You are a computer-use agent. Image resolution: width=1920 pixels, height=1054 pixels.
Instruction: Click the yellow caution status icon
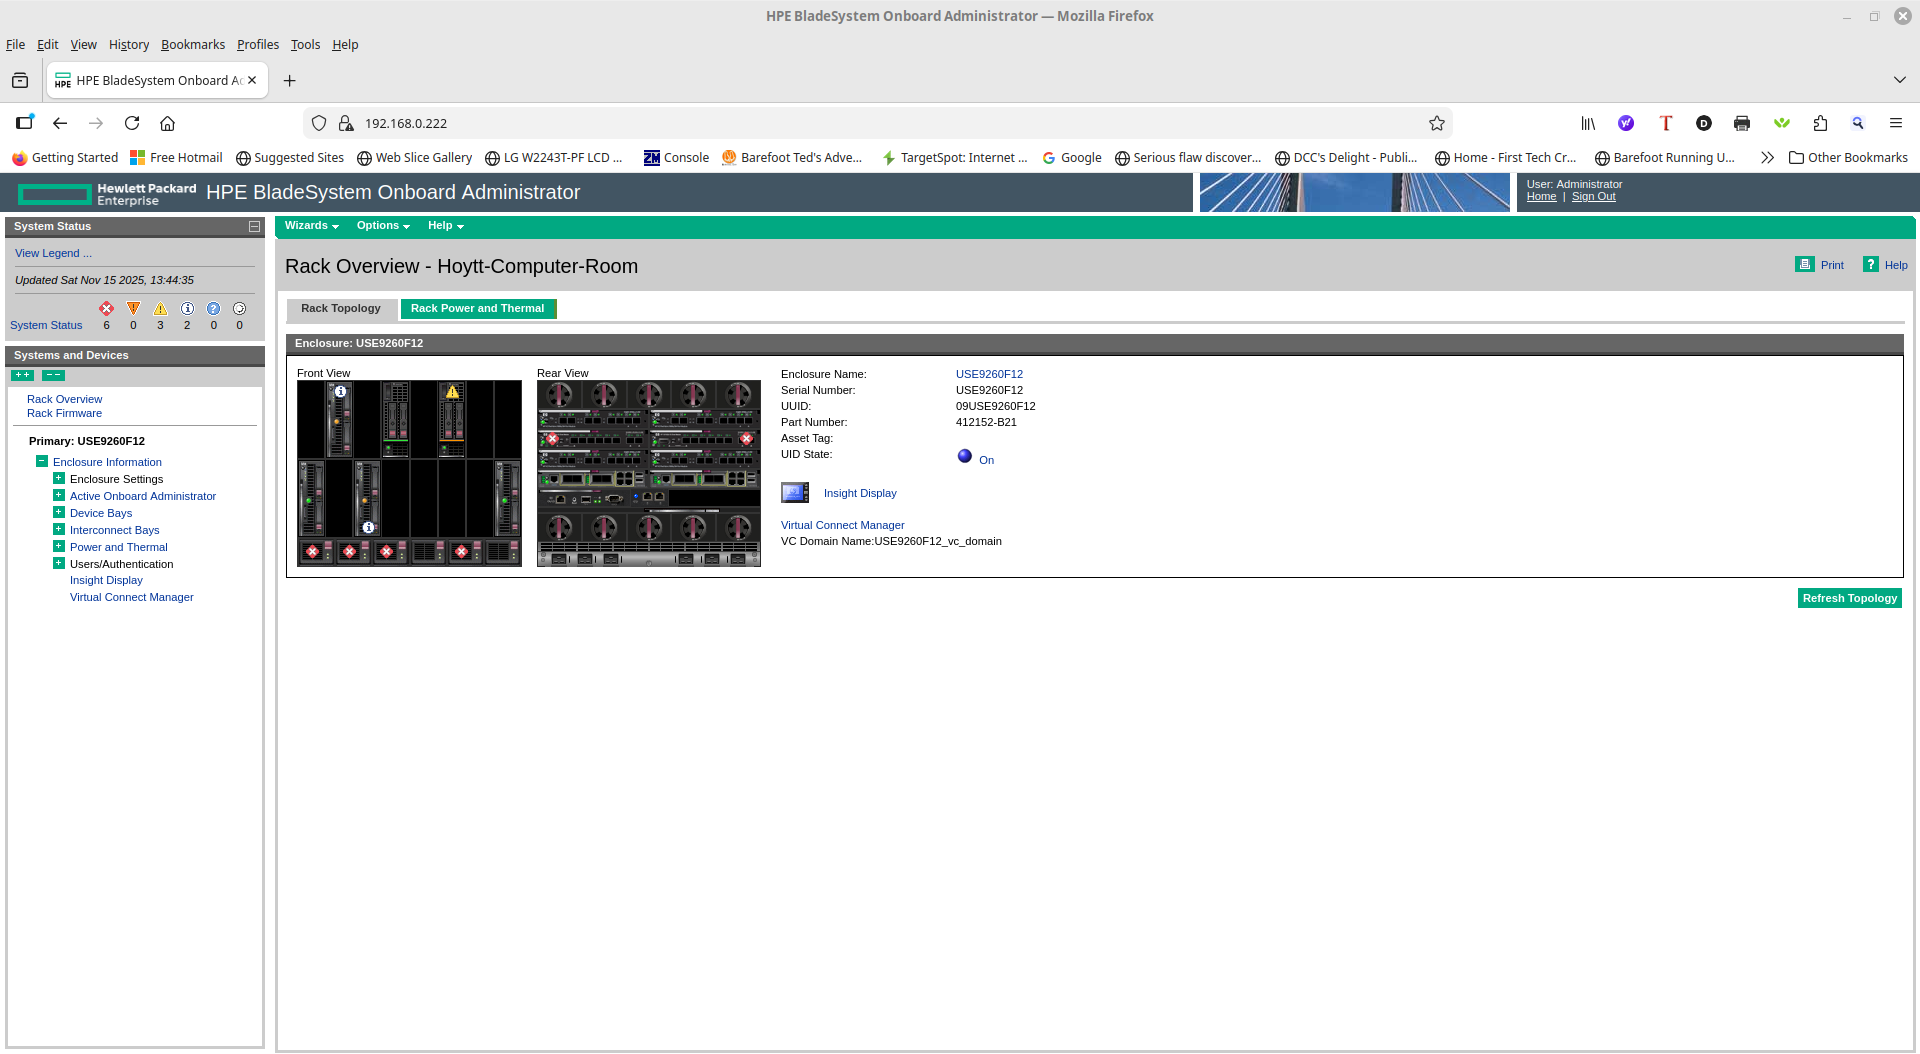pyautogui.click(x=160, y=309)
